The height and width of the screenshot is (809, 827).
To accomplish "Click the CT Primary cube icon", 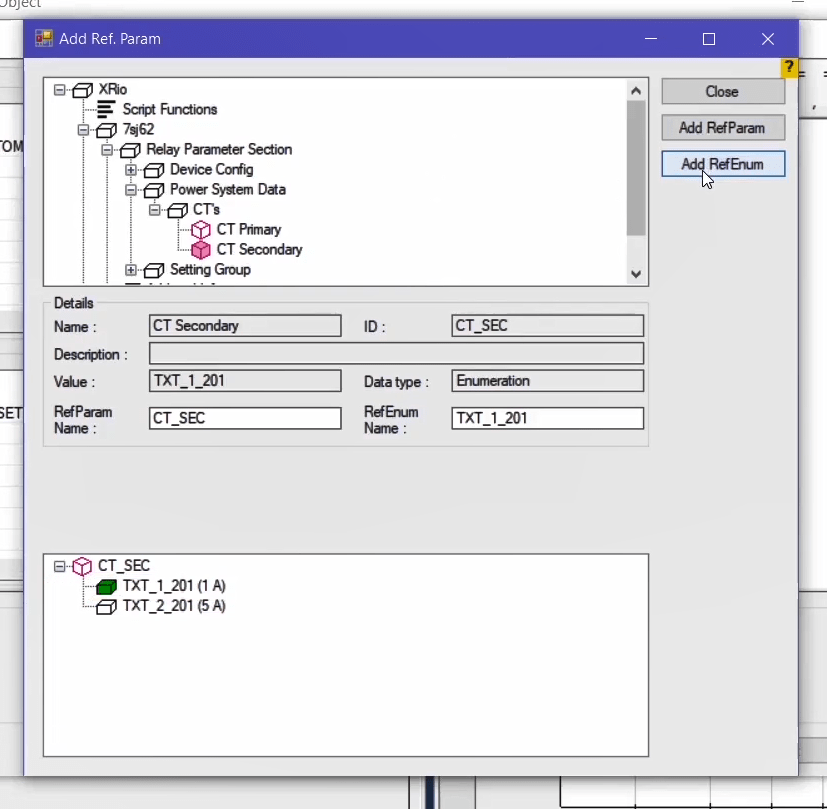I will [x=201, y=230].
